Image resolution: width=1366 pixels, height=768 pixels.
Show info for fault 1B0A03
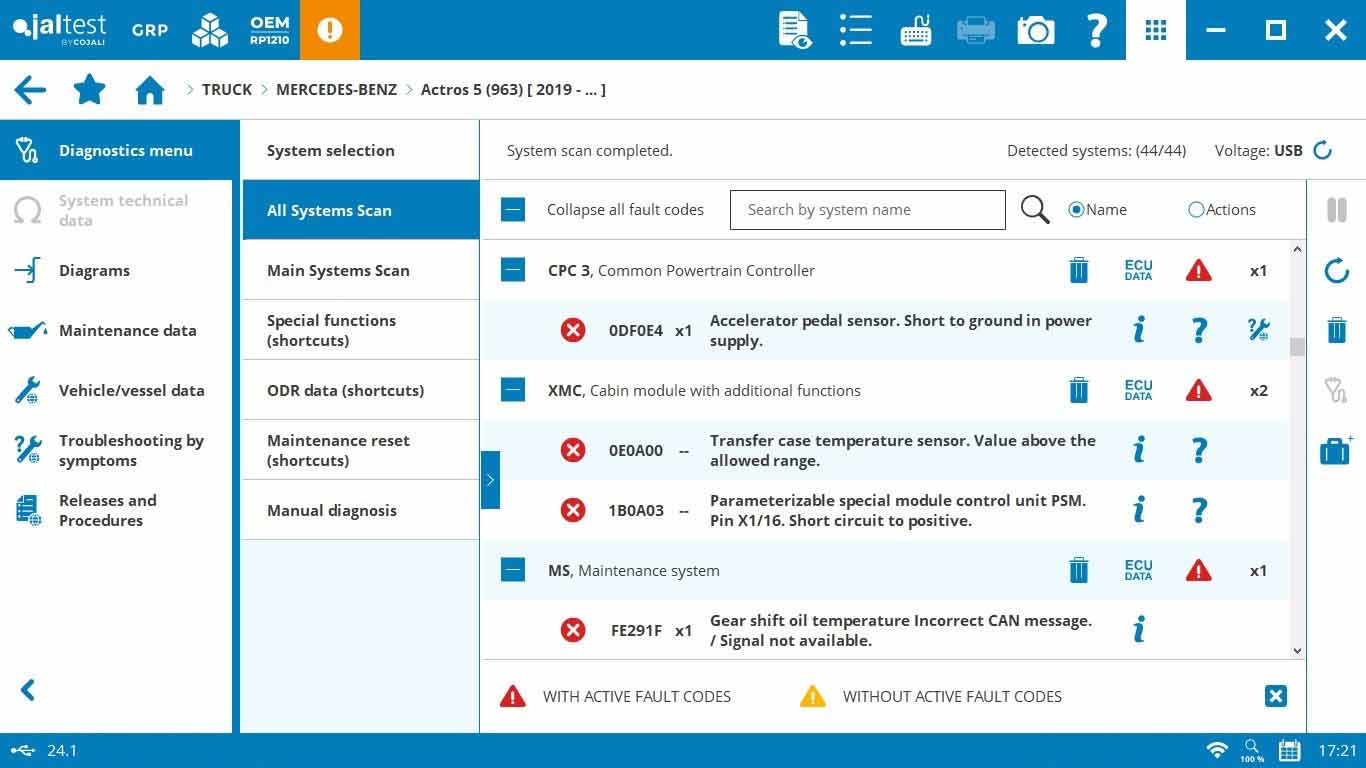click(x=1138, y=510)
